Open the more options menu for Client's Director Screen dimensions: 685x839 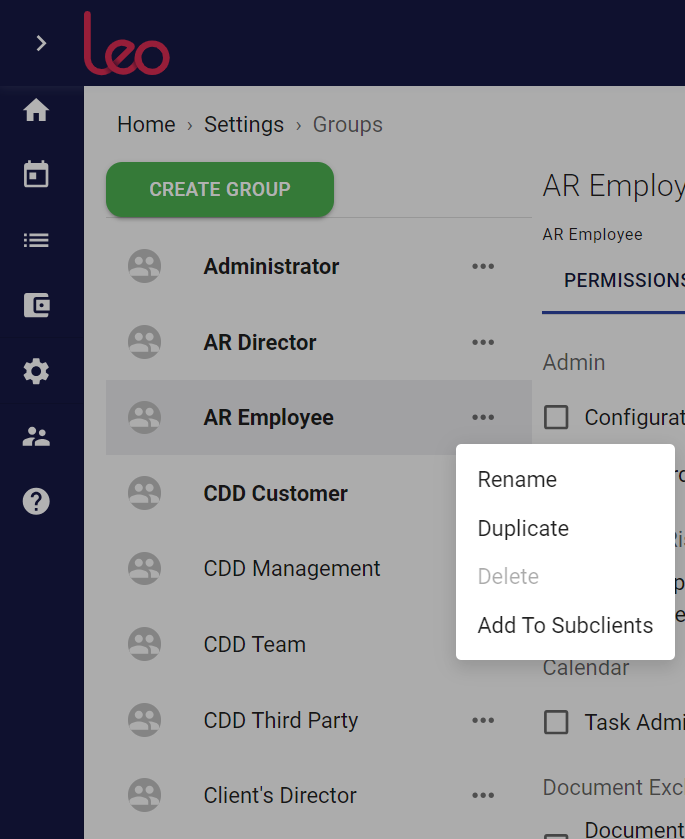tap(483, 795)
